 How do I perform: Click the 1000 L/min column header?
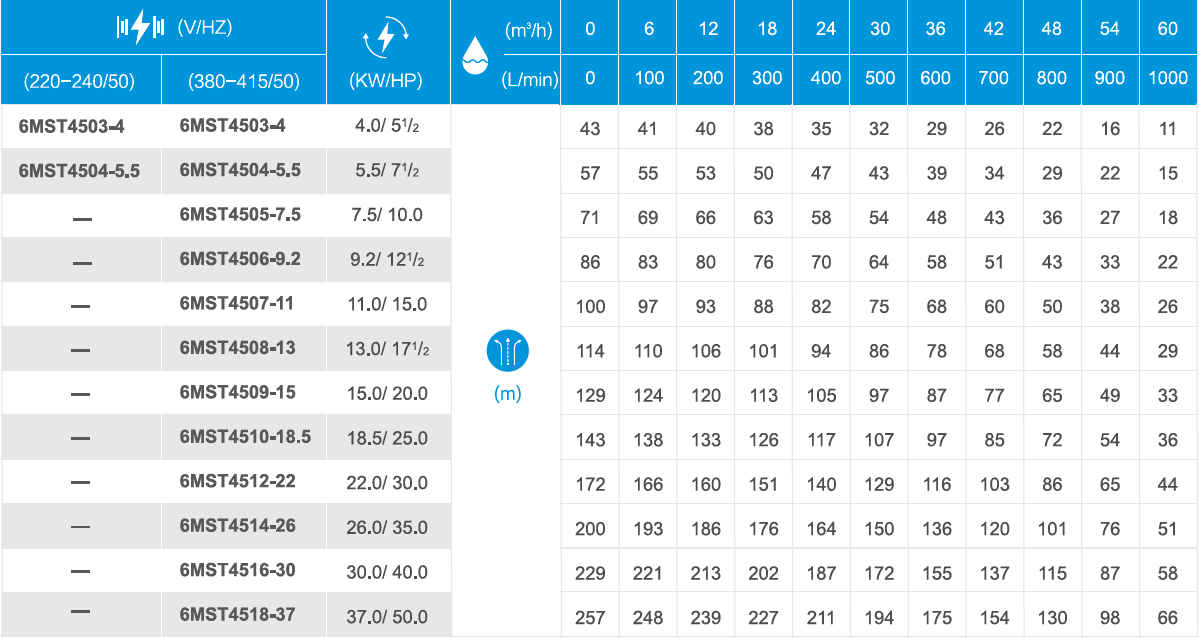[x=1168, y=78]
